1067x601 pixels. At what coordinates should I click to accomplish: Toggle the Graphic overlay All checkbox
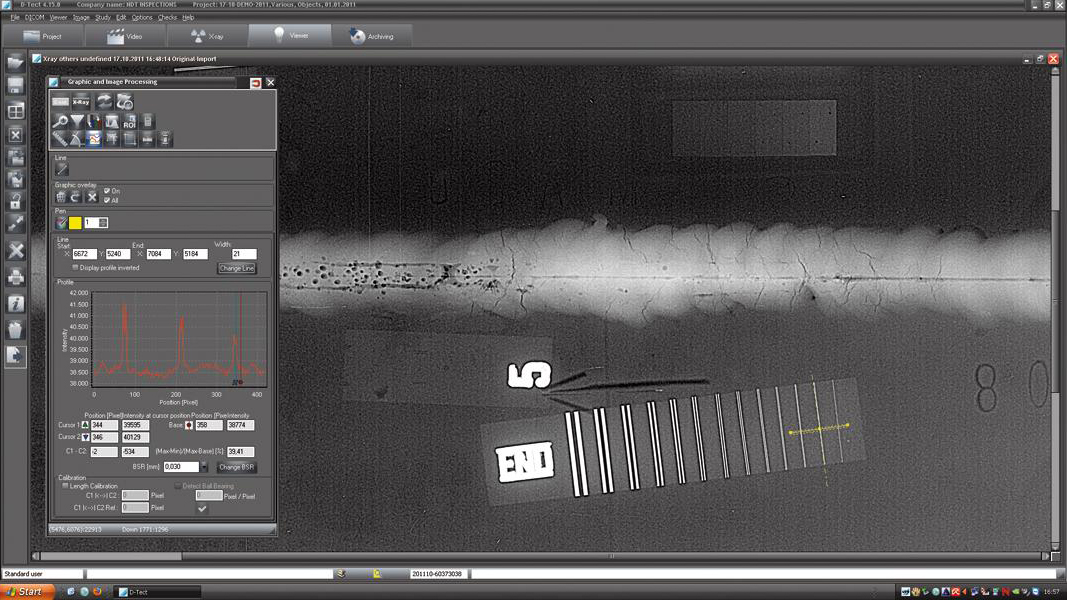click(x=107, y=200)
